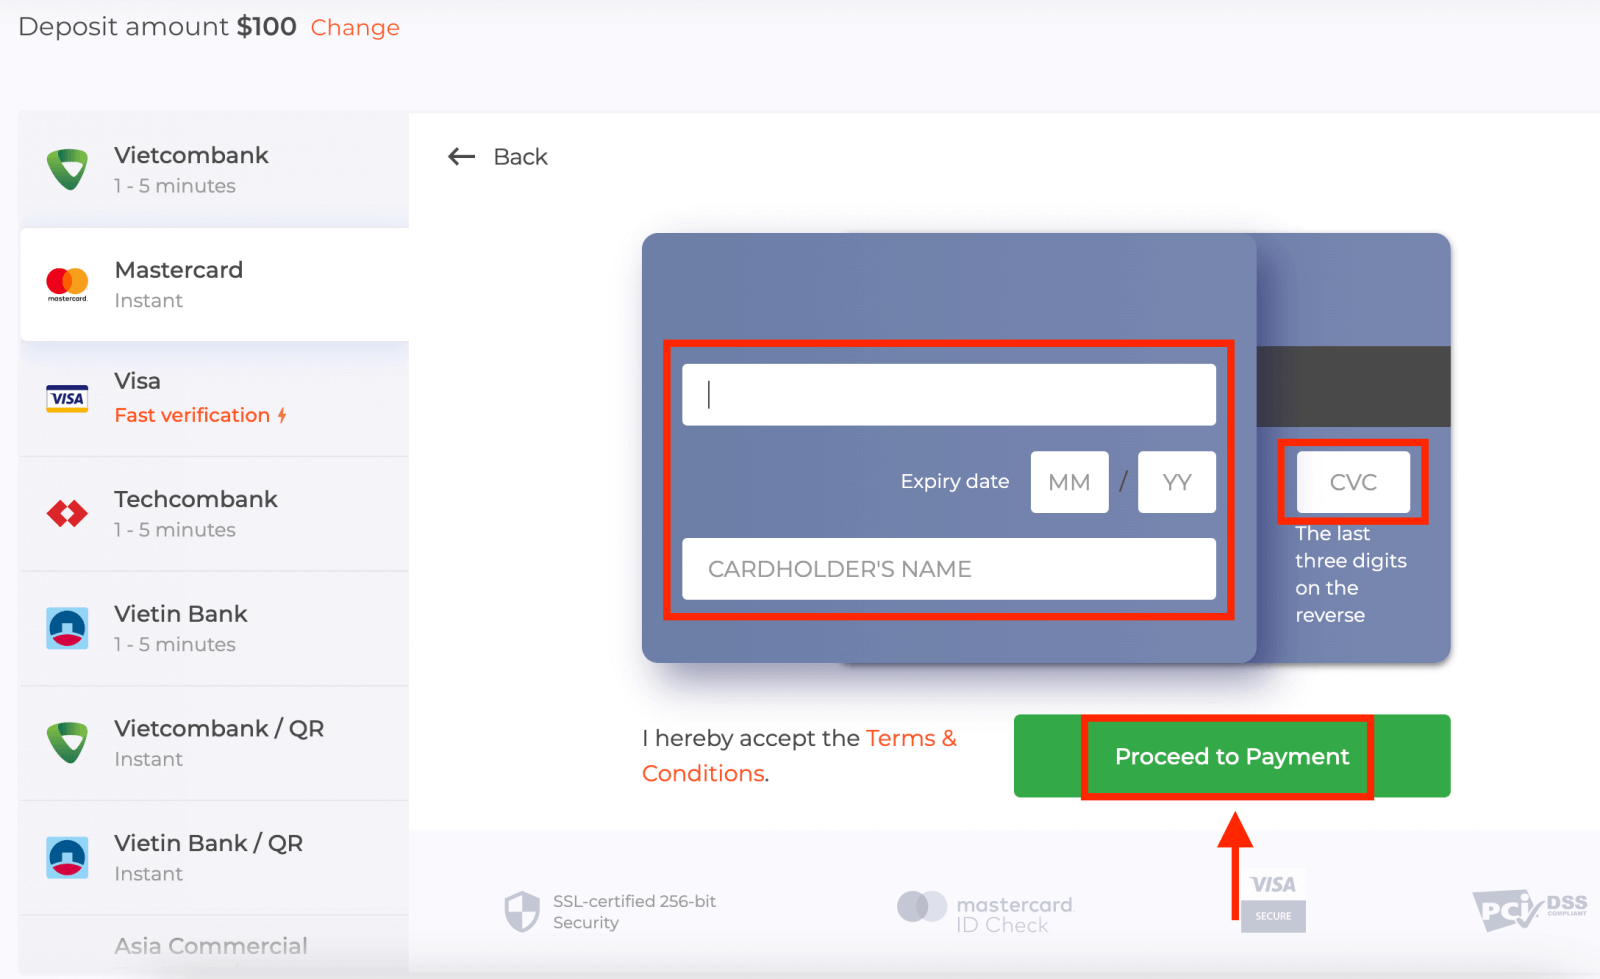Click the SSL security shield icon

point(522,911)
